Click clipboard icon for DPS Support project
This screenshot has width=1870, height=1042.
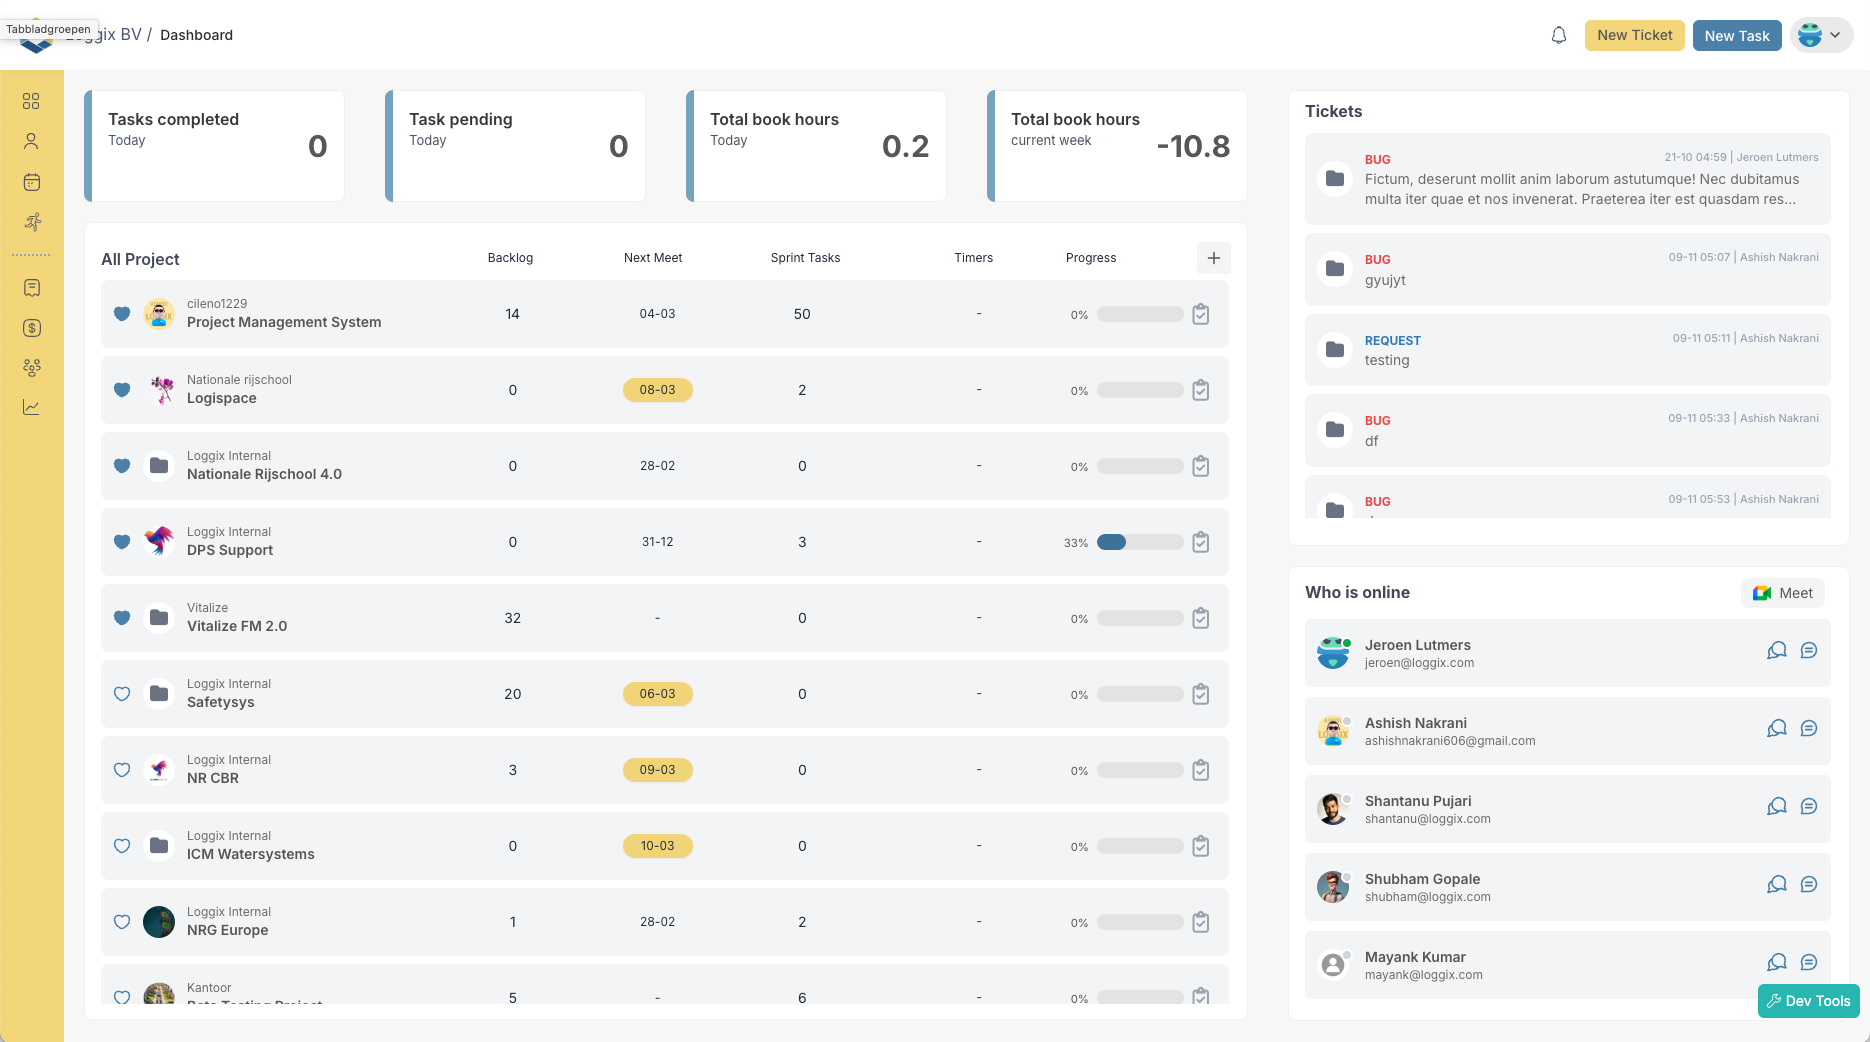[1201, 542]
